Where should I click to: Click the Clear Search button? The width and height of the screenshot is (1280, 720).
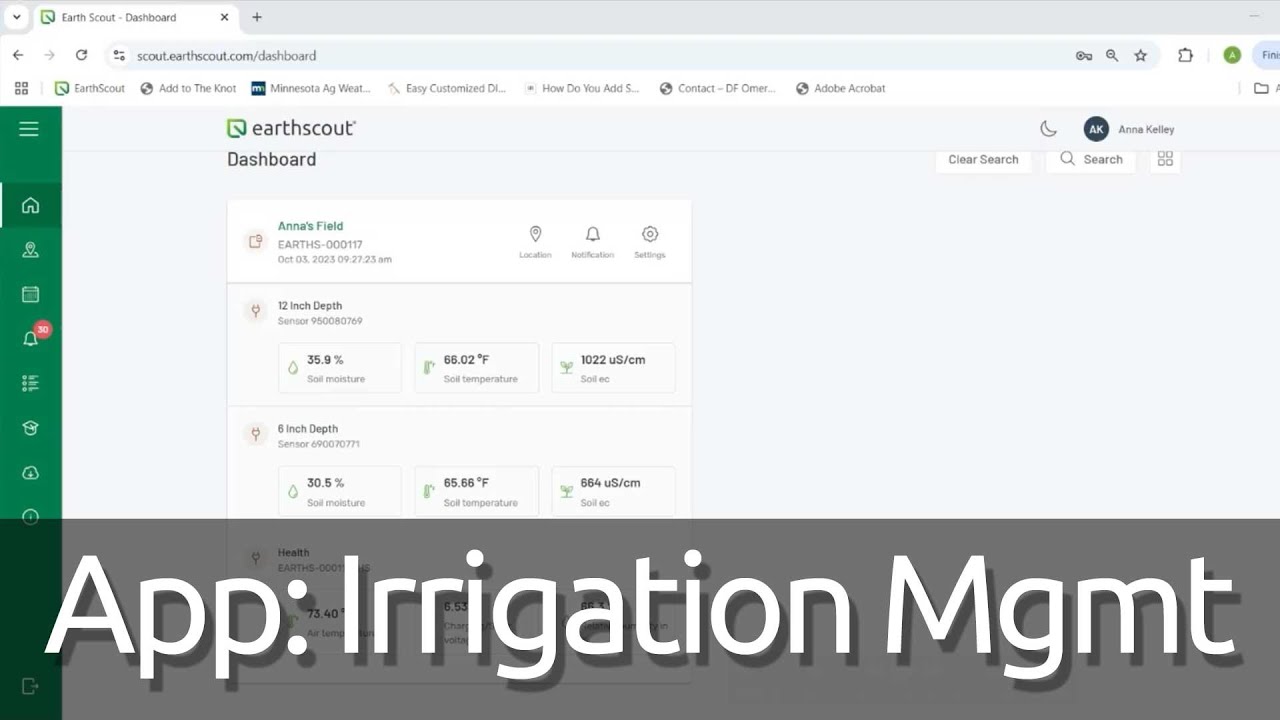pyautogui.click(x=983, y=160)
